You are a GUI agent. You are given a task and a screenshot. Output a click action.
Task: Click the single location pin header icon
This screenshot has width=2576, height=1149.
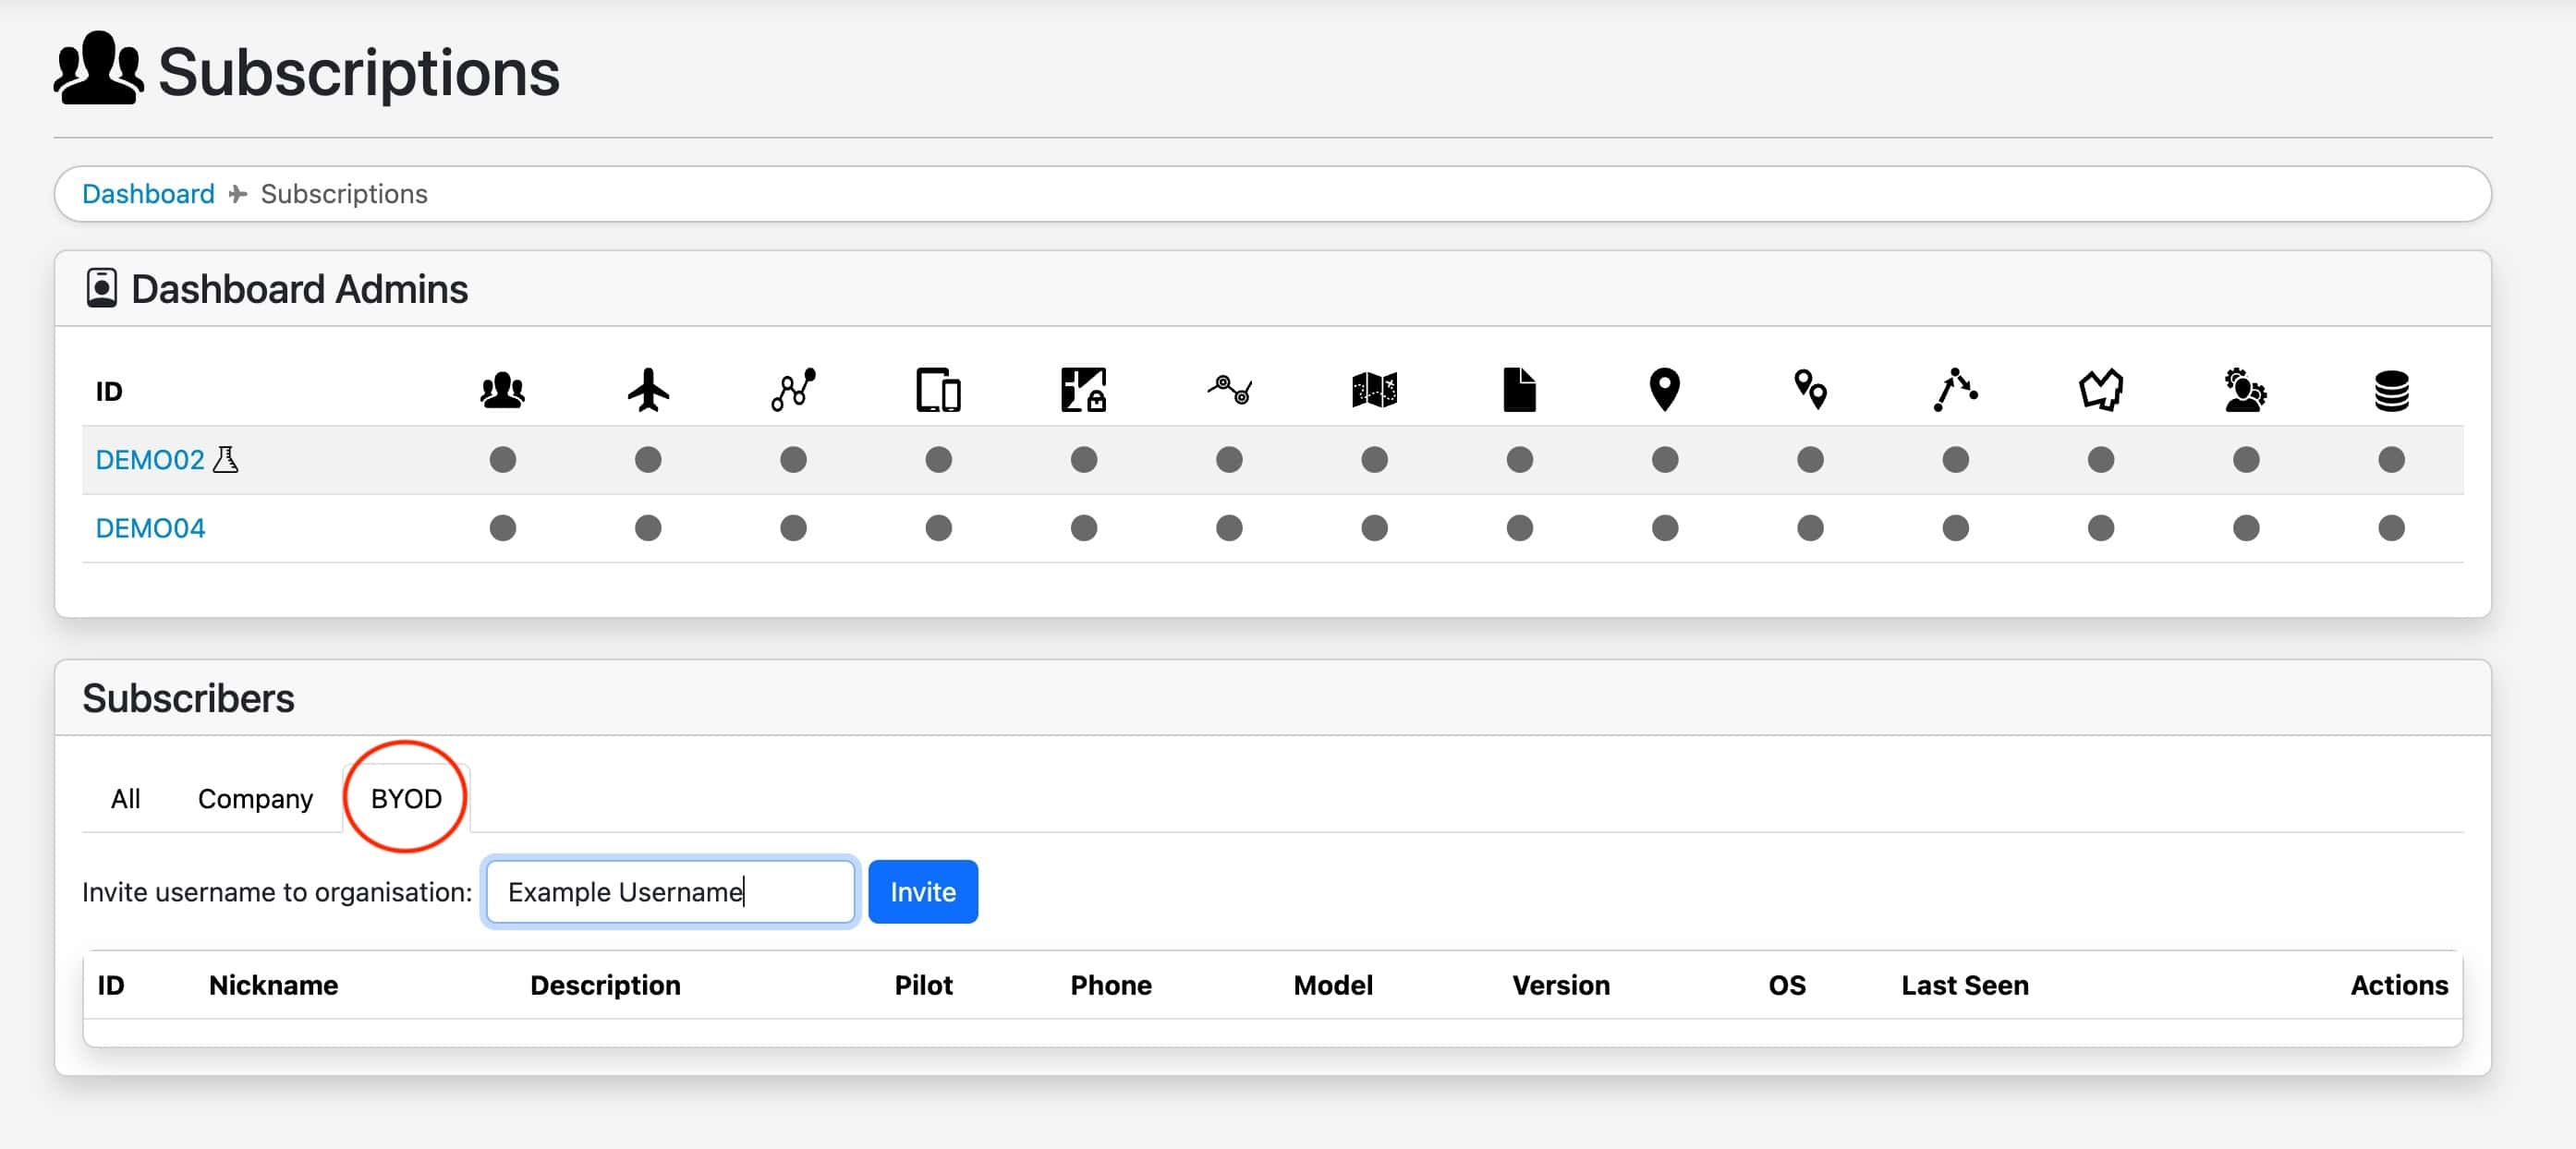(1664, 390)
